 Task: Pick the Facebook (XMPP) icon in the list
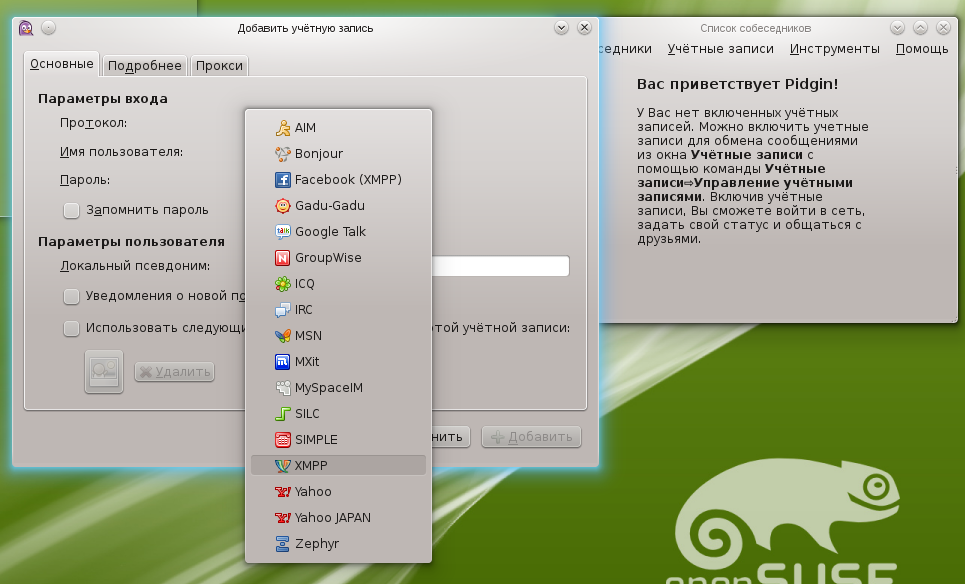tap(282, 180)
